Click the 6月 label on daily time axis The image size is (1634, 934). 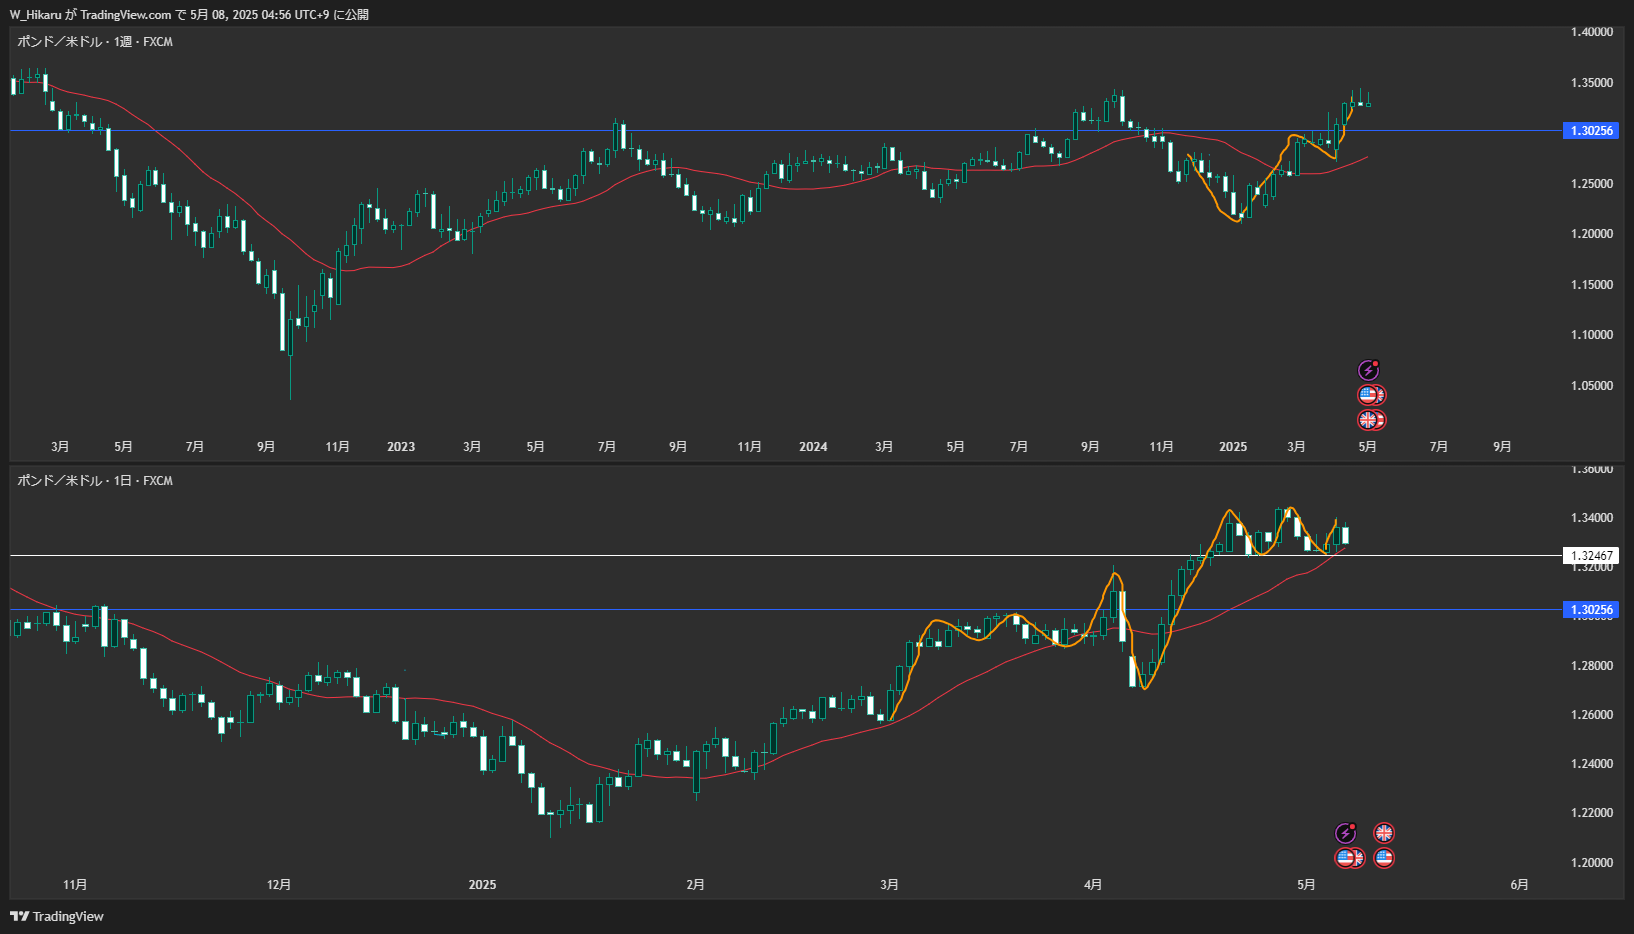click(x=1519, y=885)
